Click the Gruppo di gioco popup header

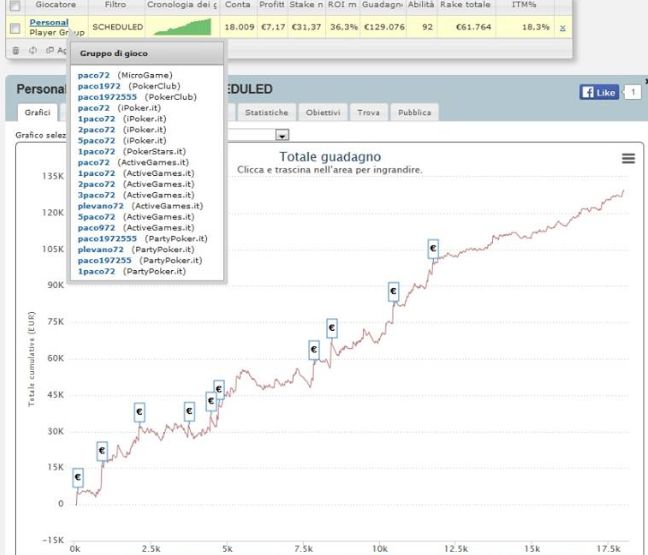(x=147, y=53)
